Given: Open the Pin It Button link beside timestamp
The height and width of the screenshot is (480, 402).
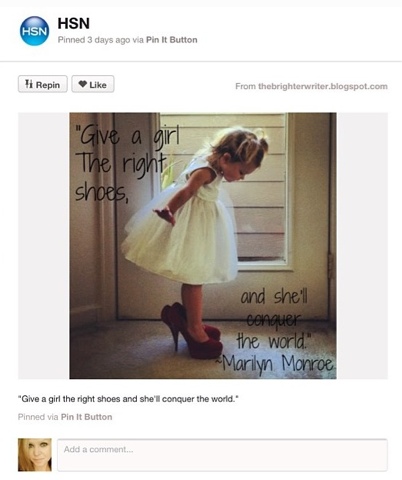Looking at the screenshot, I should (x=172, y=40).
